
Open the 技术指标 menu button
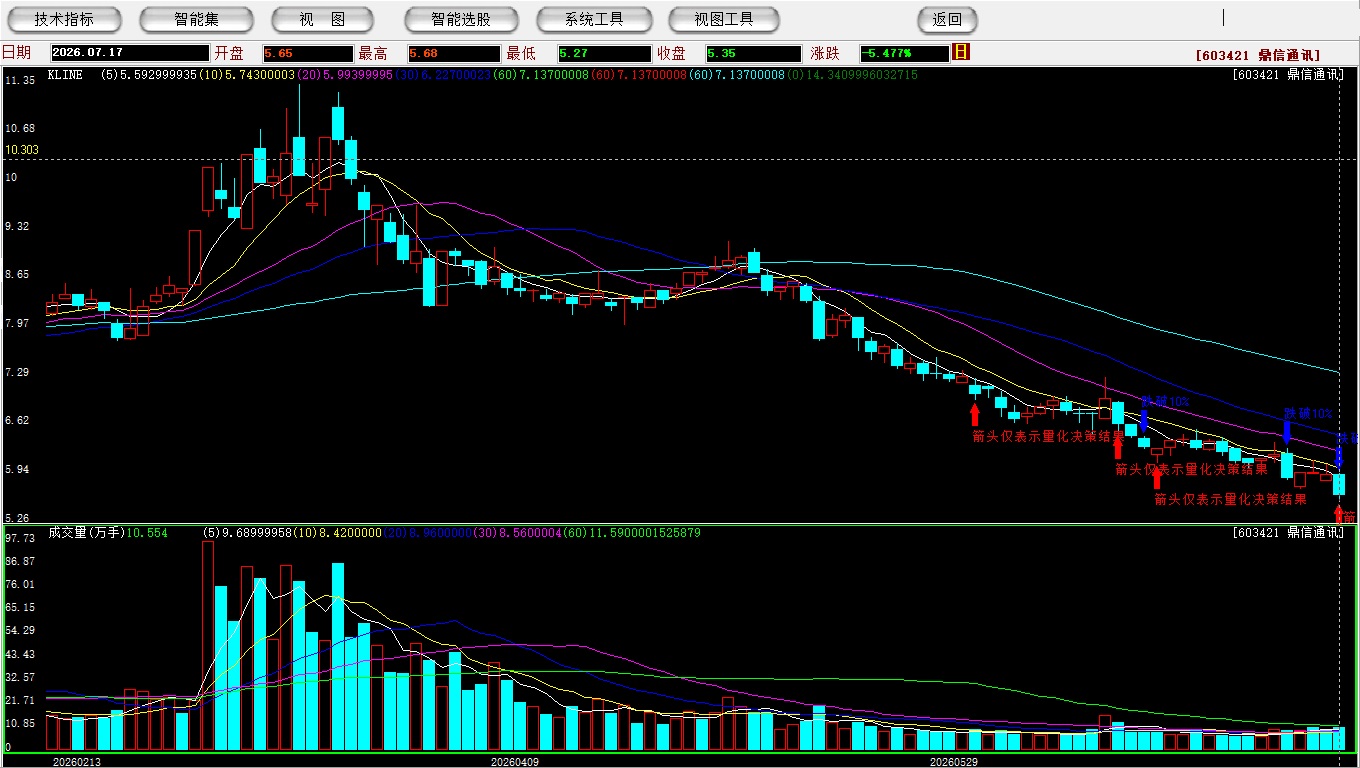click(x=64, y=19)
